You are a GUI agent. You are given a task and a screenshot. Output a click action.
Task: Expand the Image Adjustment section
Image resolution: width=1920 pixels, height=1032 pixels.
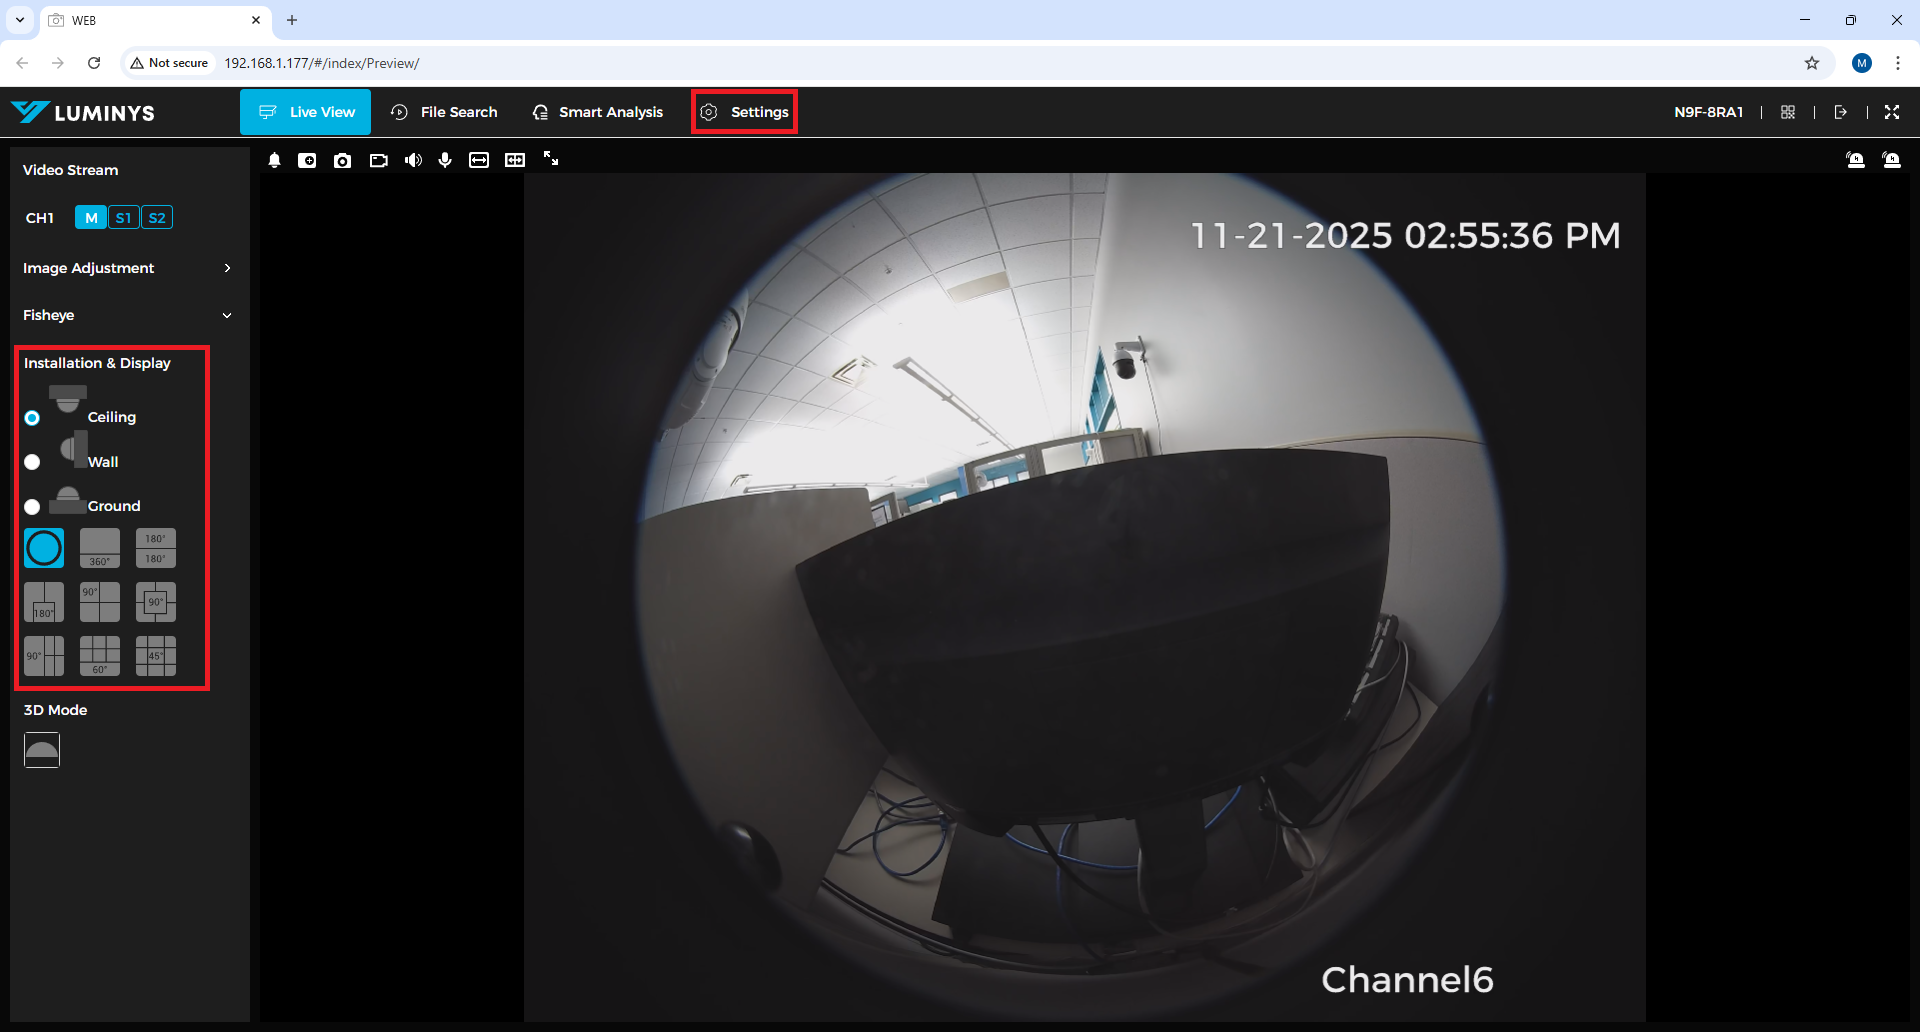127,268
